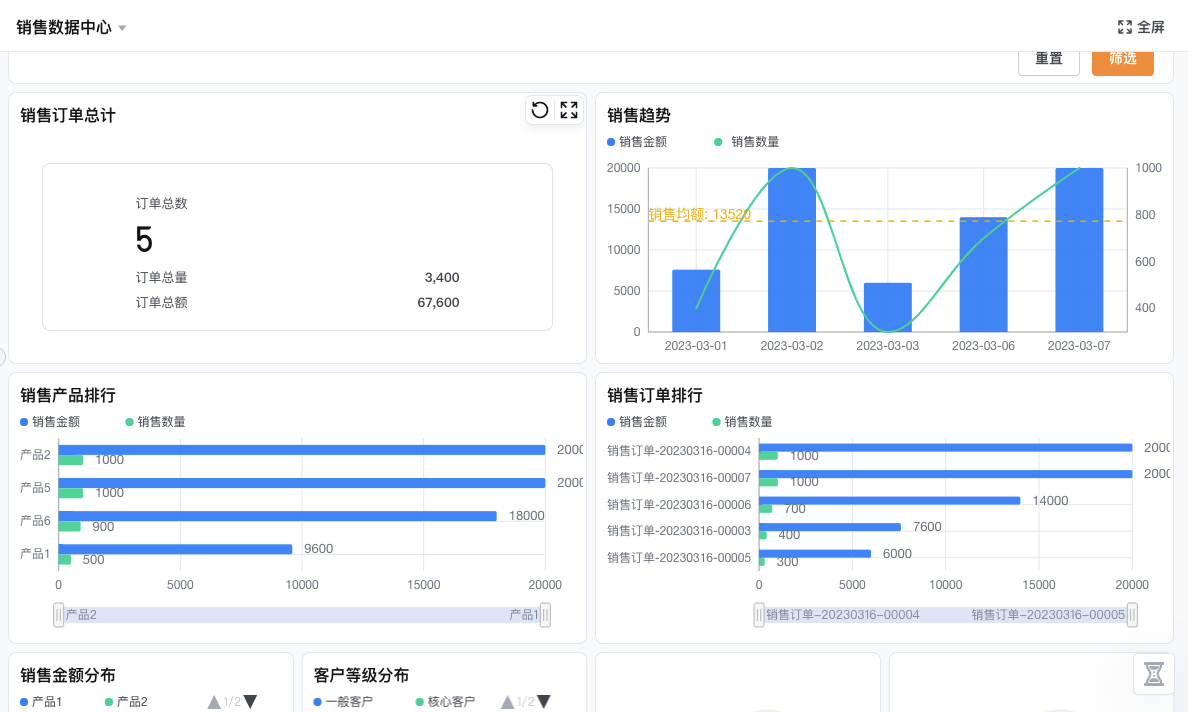Click the 7600 value label in 销售订单排行
Image resolution: width=1188 pixels, height=712 pixels.
point(927,527)
